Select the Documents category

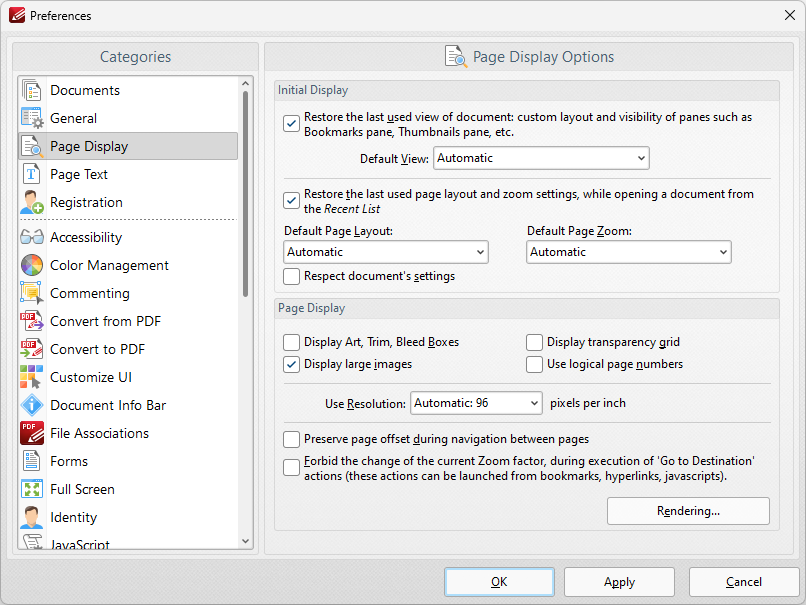coord(129,90)
